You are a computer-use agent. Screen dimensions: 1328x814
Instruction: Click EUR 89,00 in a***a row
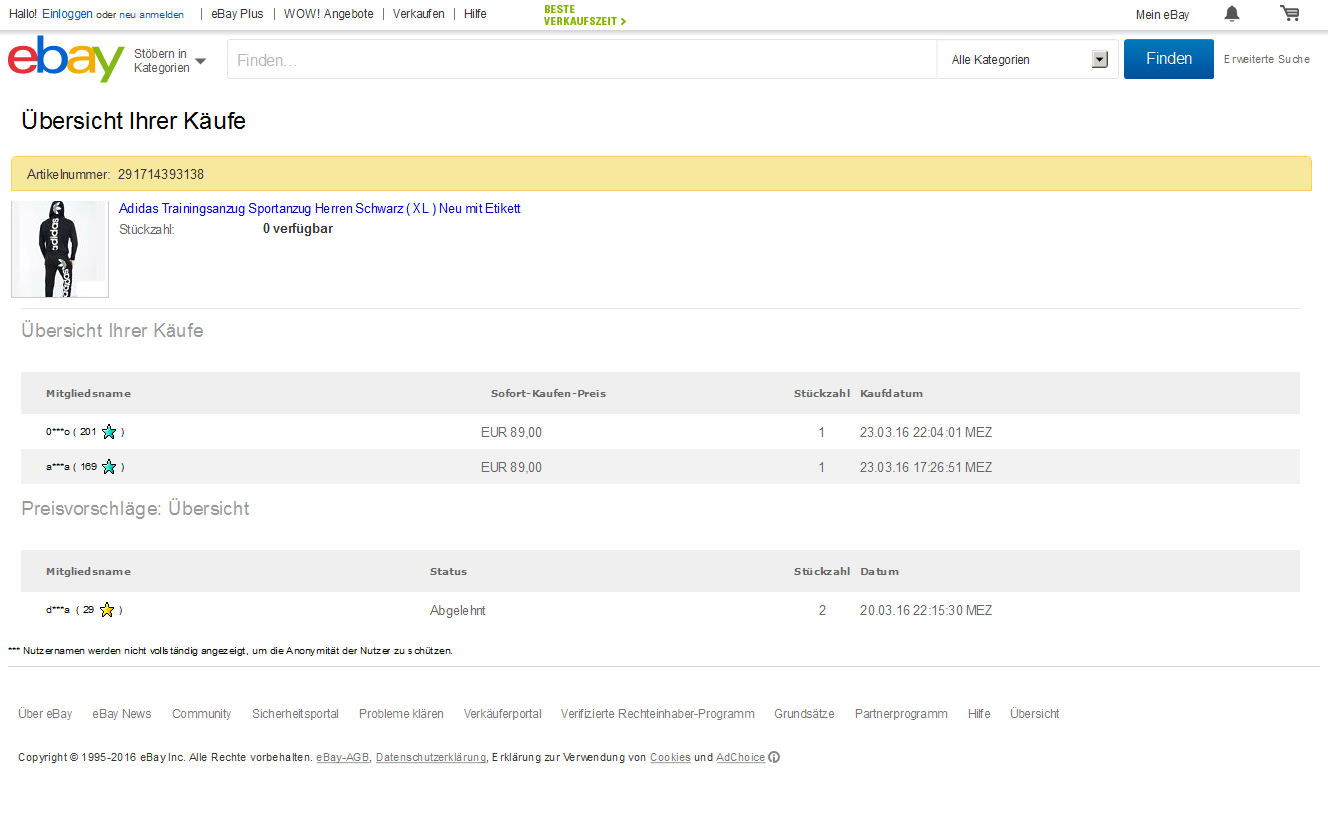click(511, 468)
